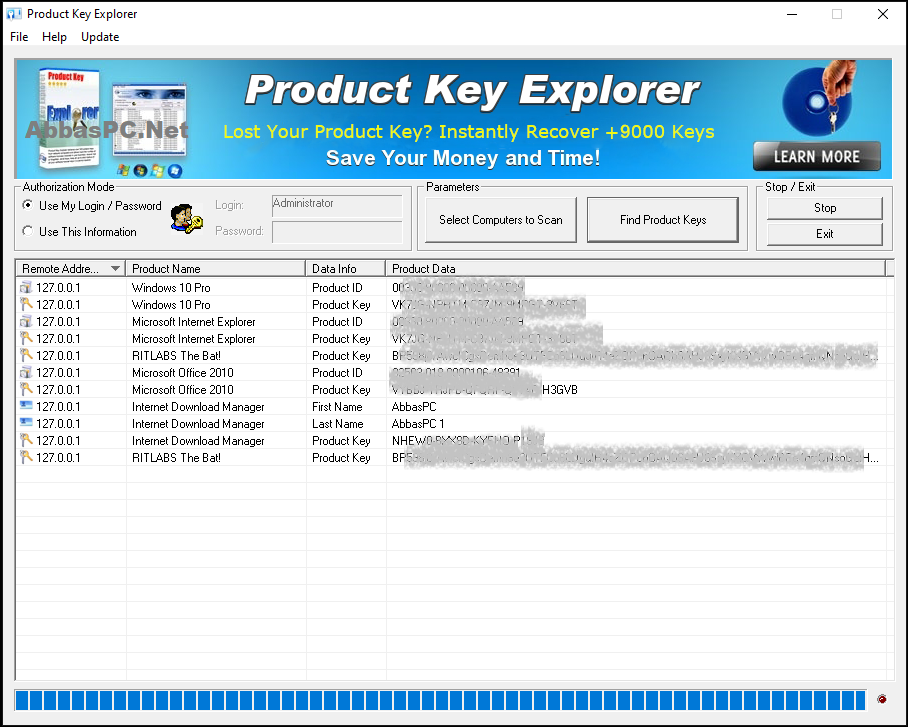The height and width of the screenshot is (727, 908).
Task: Click Product Name column header
Action: (x=215, y=269)
